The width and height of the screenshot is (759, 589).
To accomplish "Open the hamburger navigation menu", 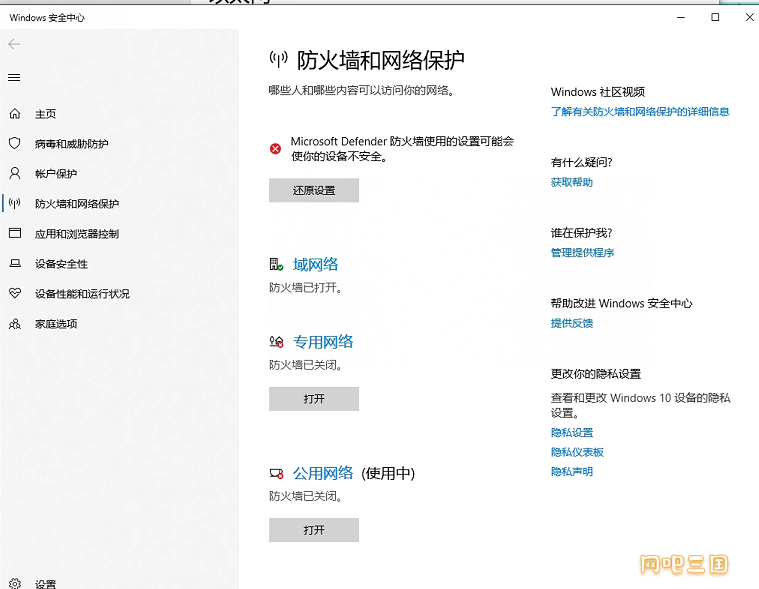I will (14, 77).
